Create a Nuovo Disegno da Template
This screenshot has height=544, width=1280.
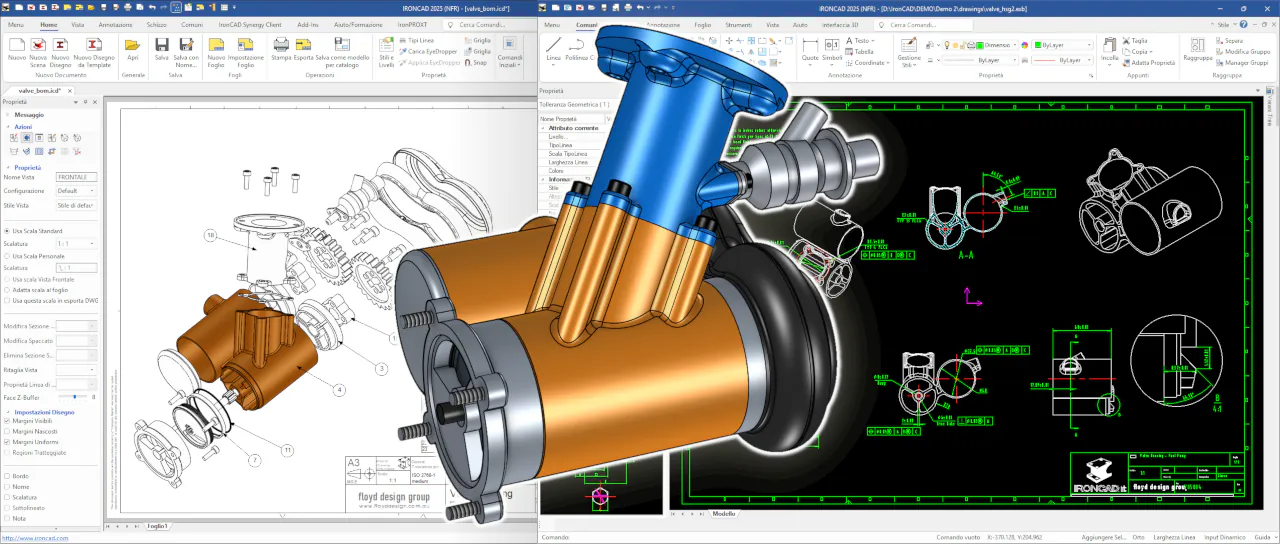tap(93, 45)
